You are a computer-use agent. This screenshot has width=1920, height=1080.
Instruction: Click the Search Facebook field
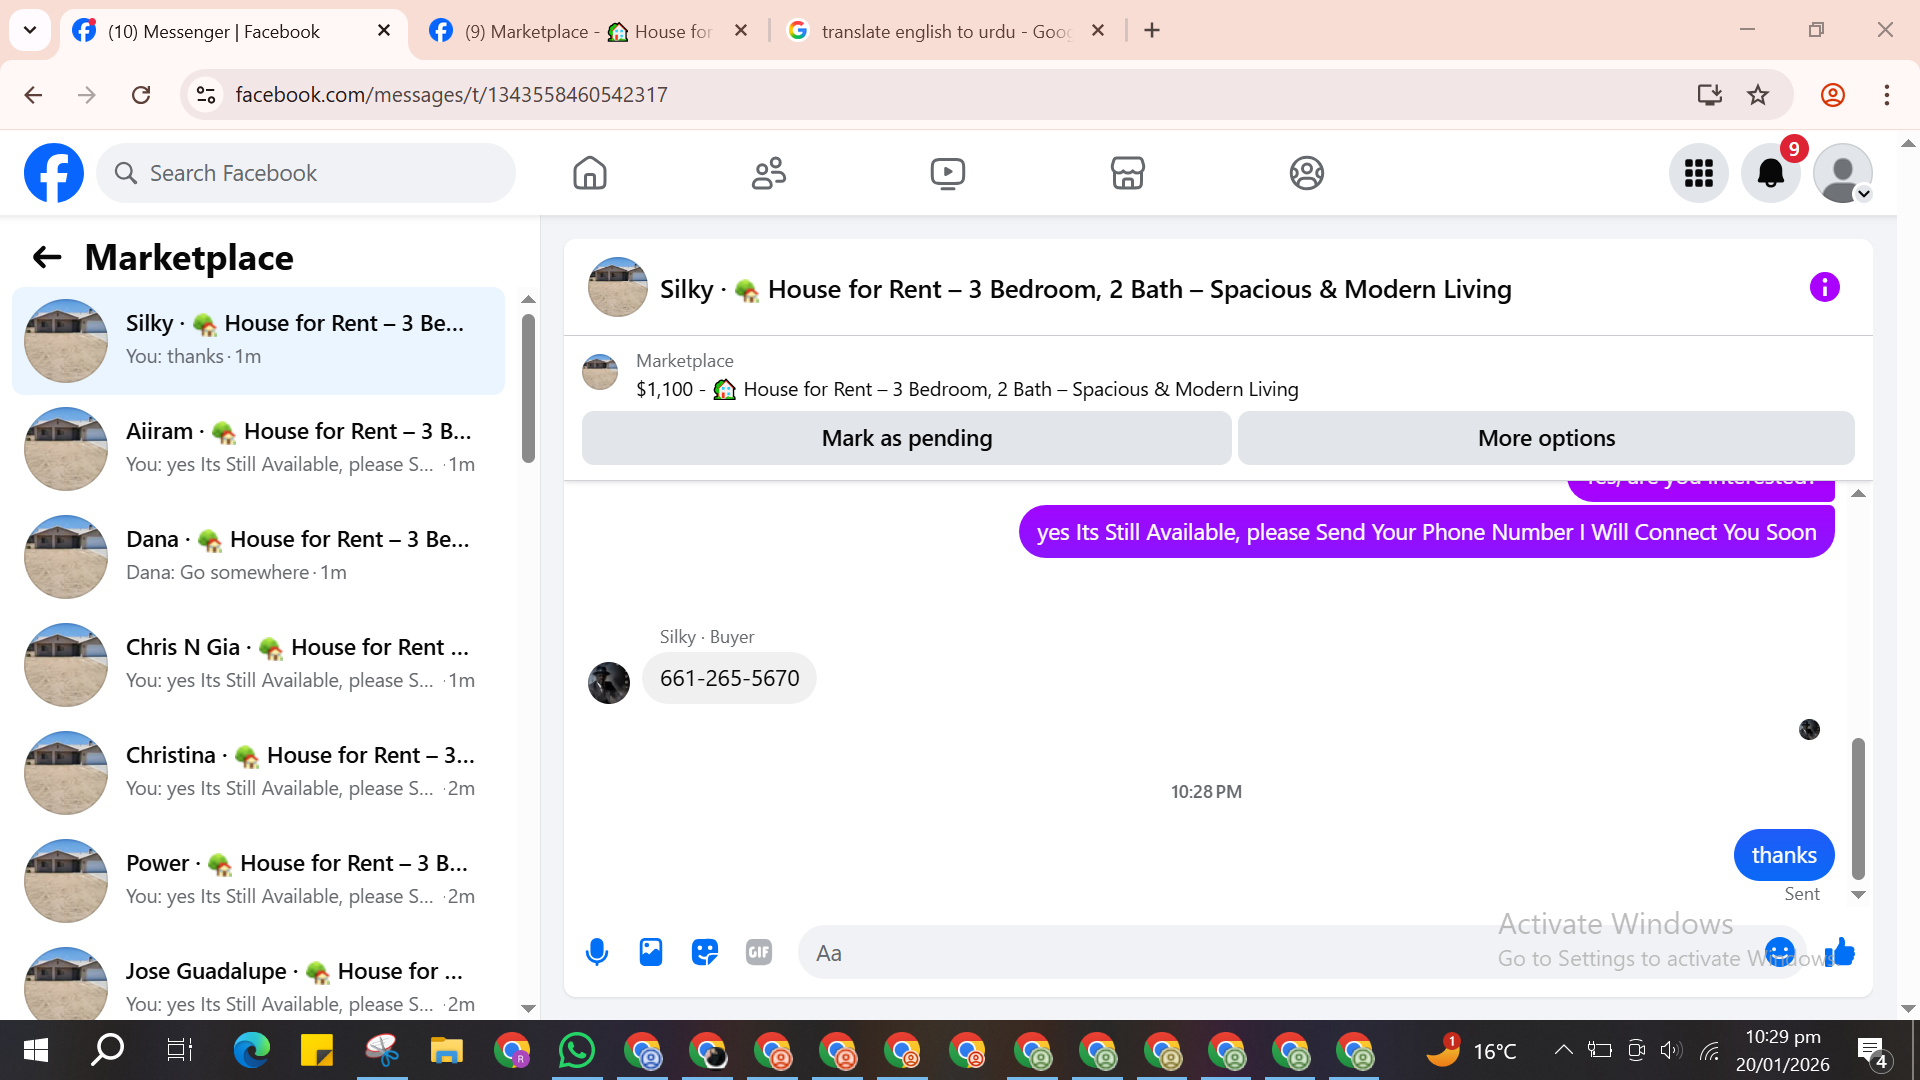[306, 173]
